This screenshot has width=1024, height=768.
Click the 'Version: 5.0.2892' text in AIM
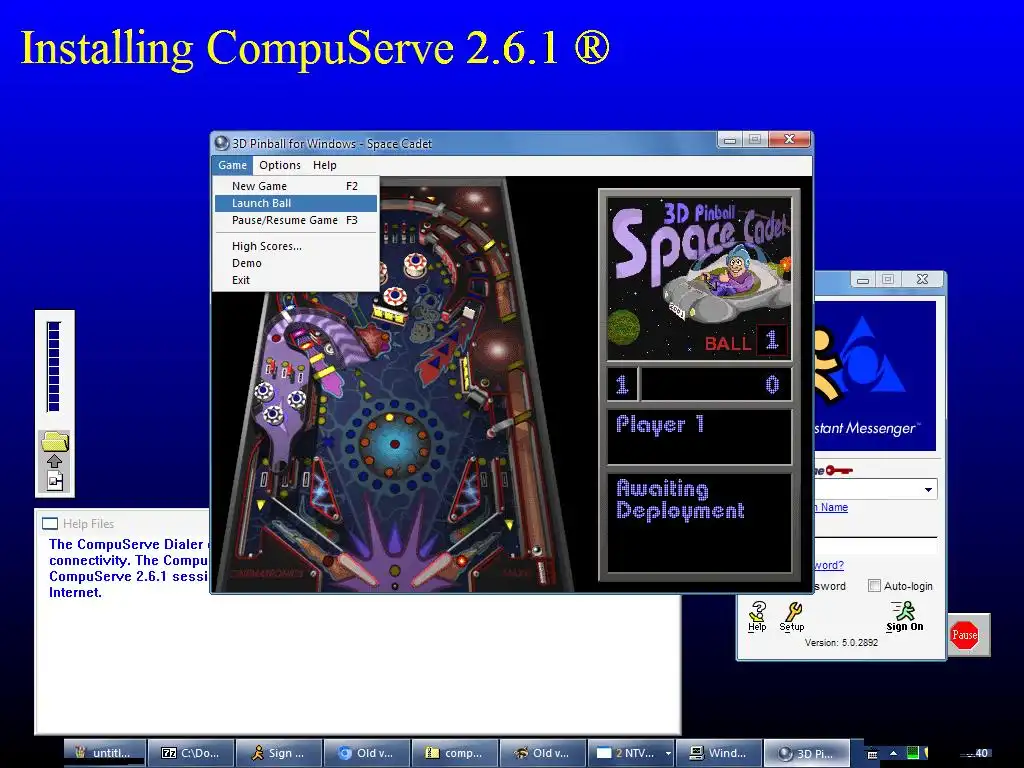coord(841,643)
